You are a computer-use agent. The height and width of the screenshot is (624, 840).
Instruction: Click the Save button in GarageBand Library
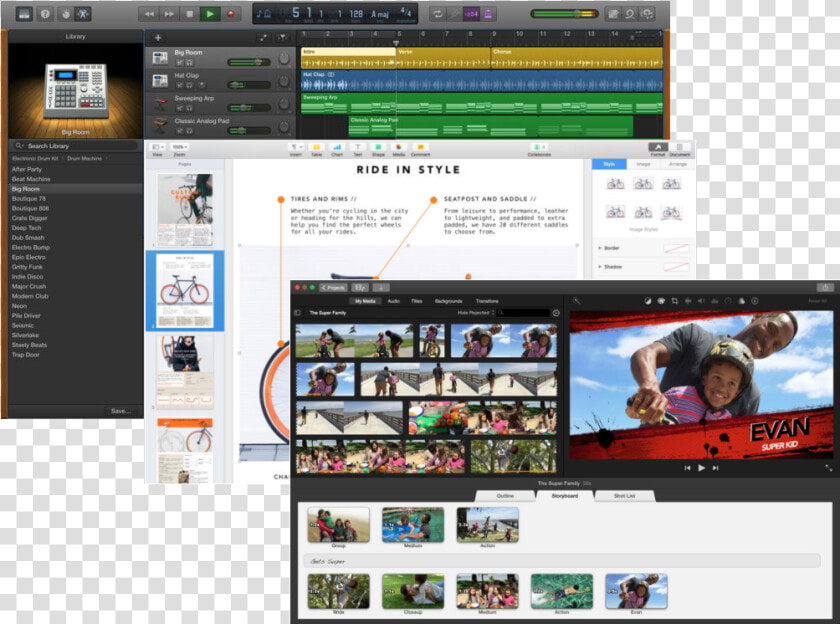(x=121, y=411)
